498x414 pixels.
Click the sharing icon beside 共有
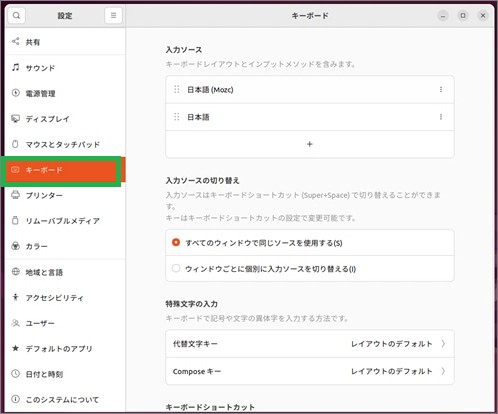[x=15, y=41]
